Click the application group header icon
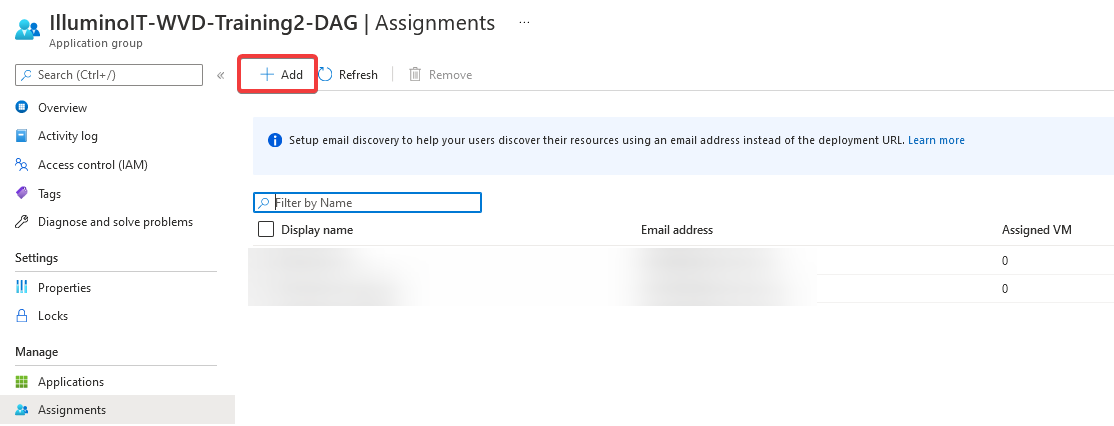 pyautogui.click(x=28, y=29)
